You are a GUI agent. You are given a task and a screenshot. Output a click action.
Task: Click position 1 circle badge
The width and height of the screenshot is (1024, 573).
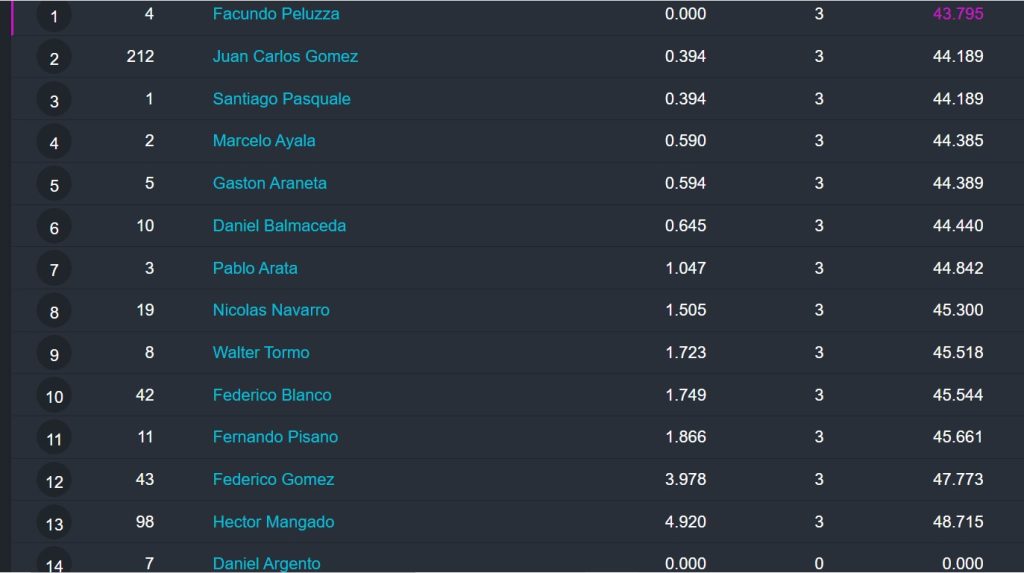click(54, 15)
